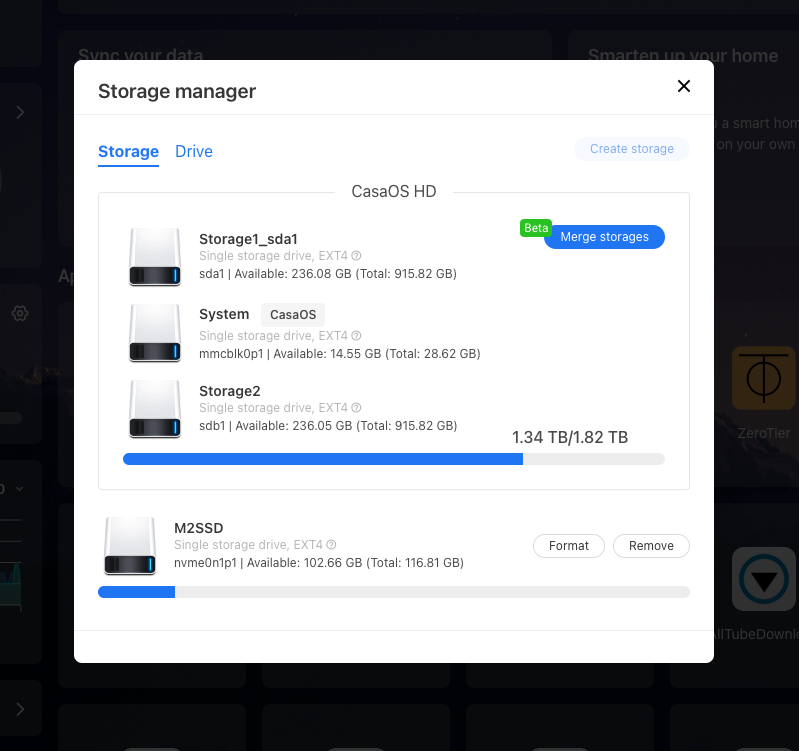The width and height of the screenshot is (799, 751).
Task: Expand the lower chevron in background sidebar
Action: pyautogui.click(x=20, y=709)
